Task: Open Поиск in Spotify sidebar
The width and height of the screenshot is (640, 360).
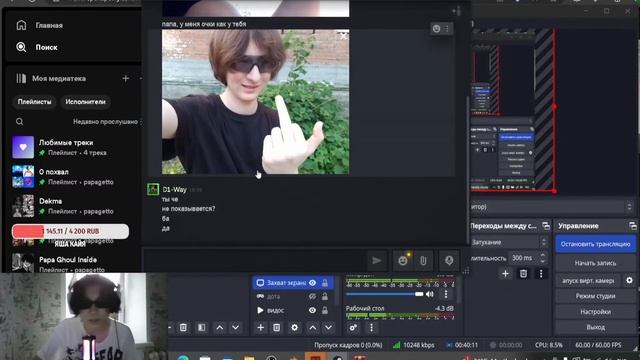Action: pyautogui.click(x=37, y=47)
